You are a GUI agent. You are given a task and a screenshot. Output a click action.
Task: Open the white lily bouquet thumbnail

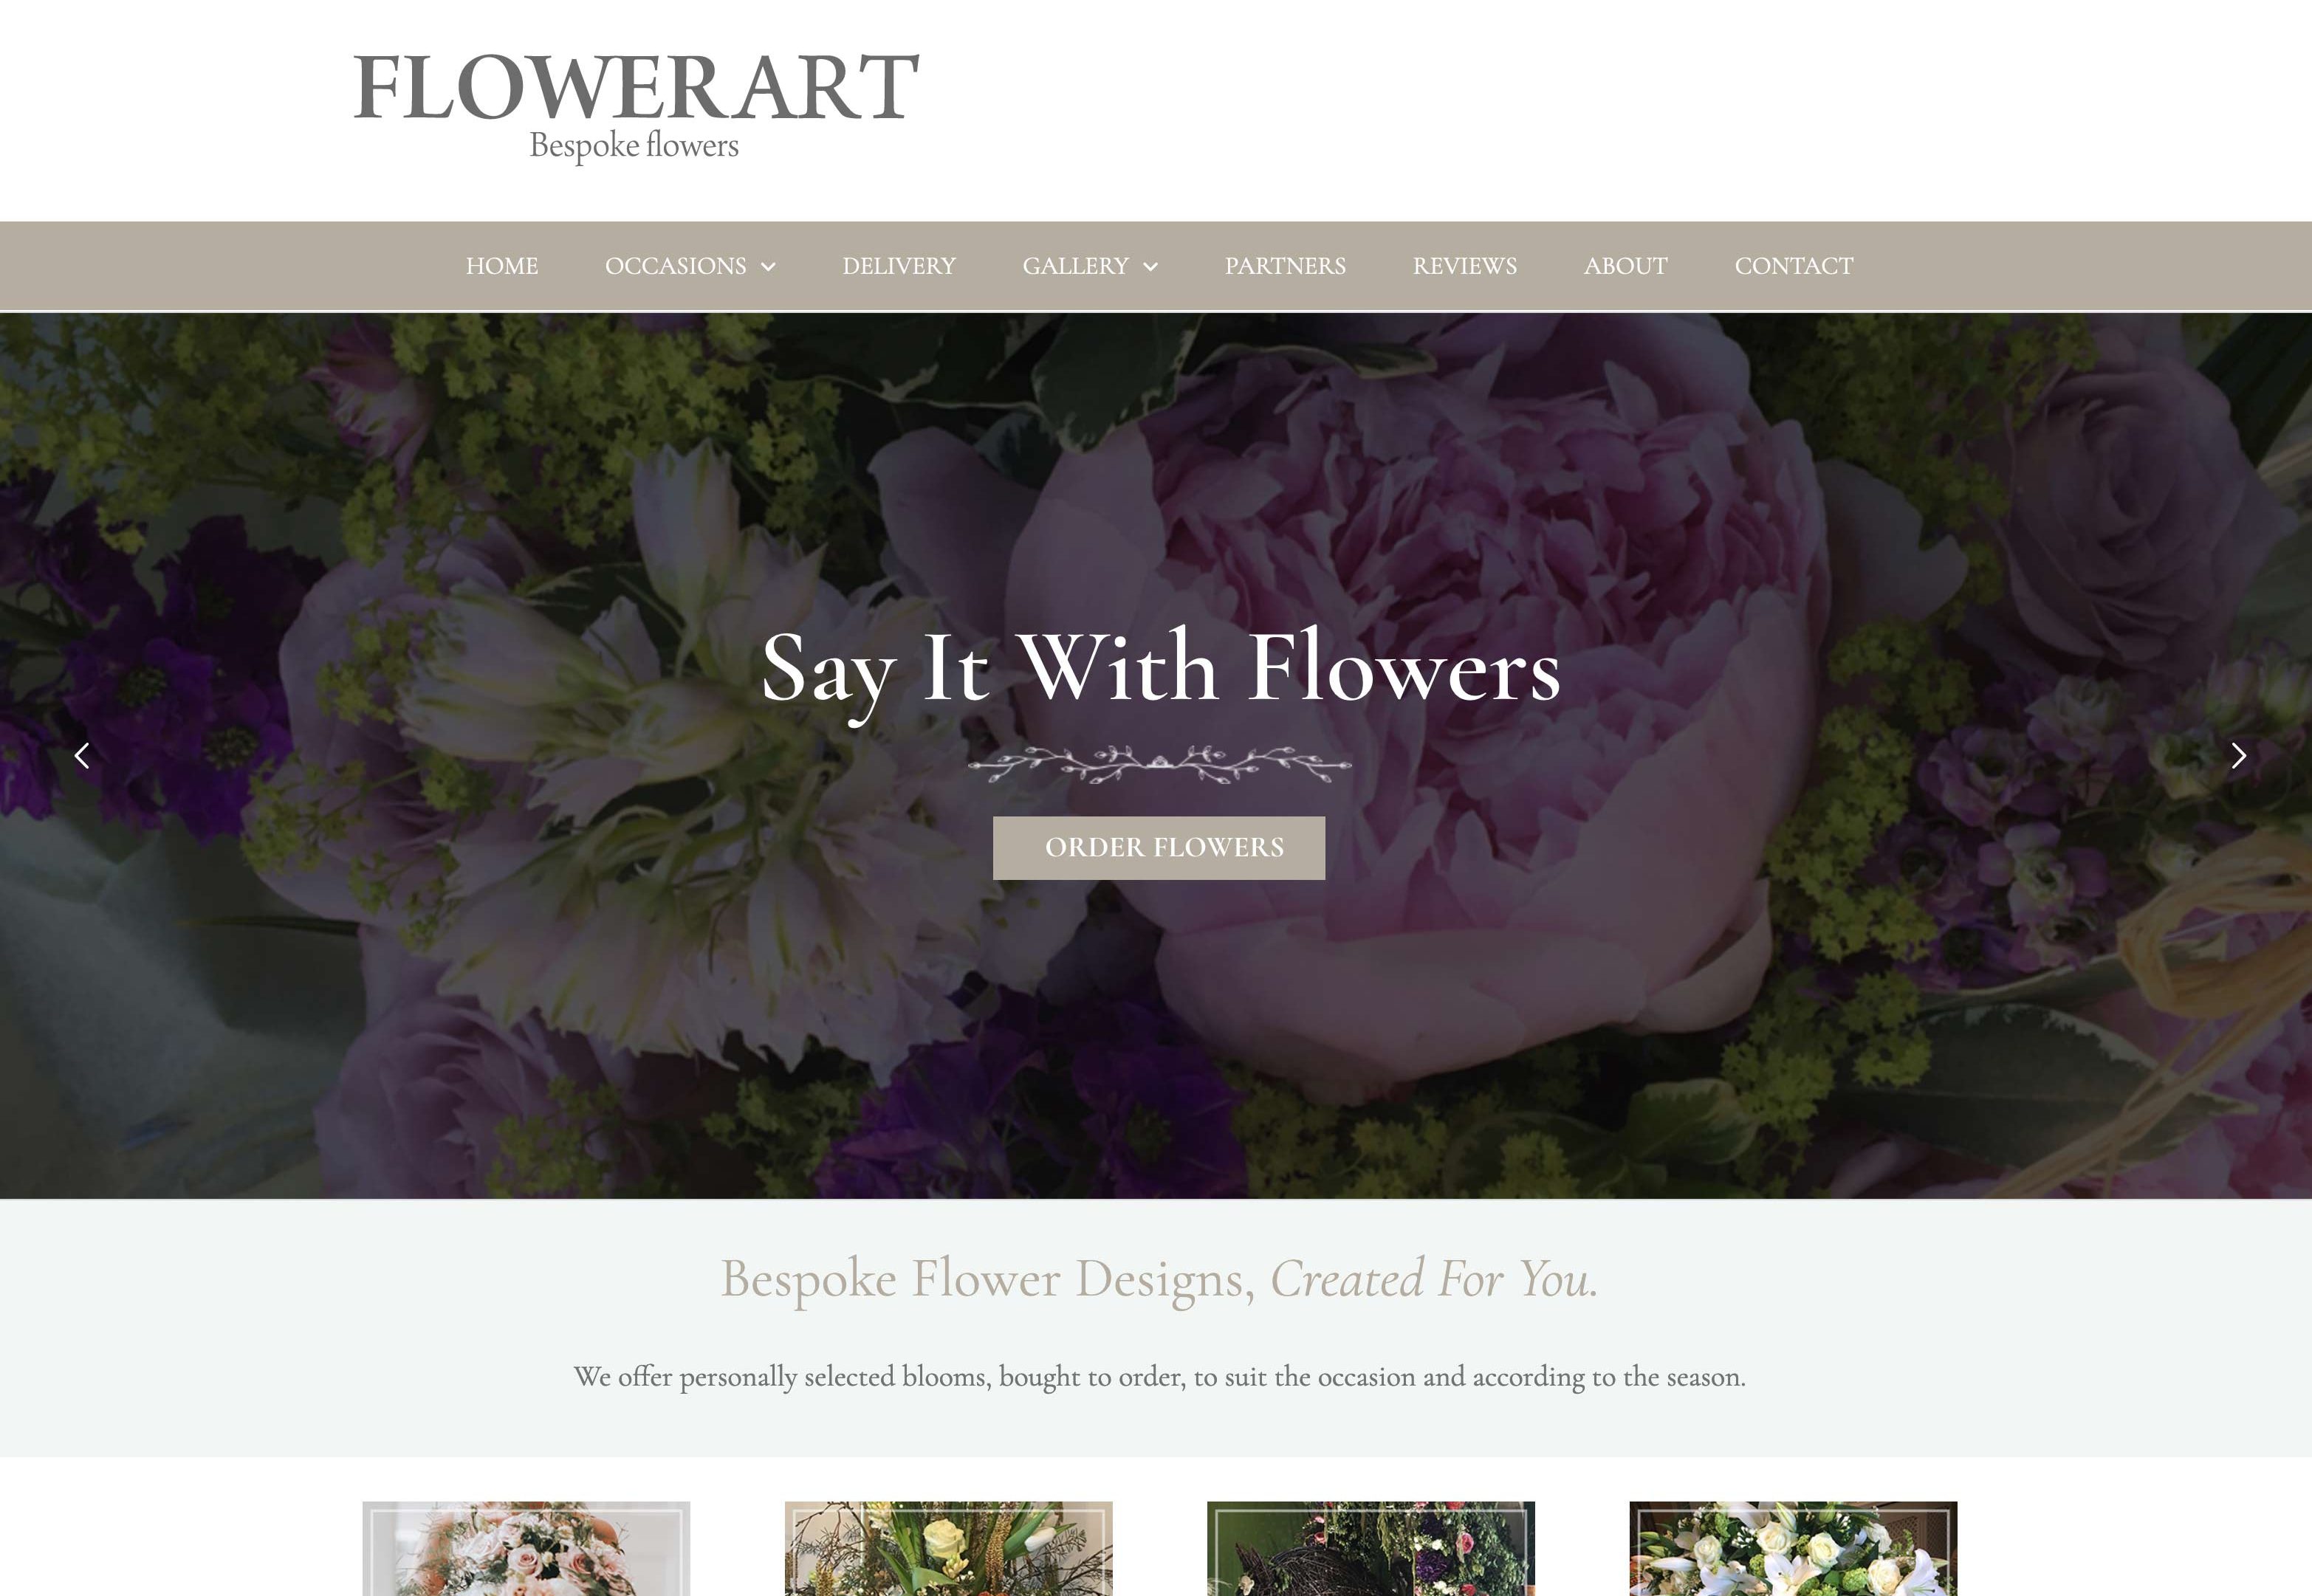tap(1793, 1548)
